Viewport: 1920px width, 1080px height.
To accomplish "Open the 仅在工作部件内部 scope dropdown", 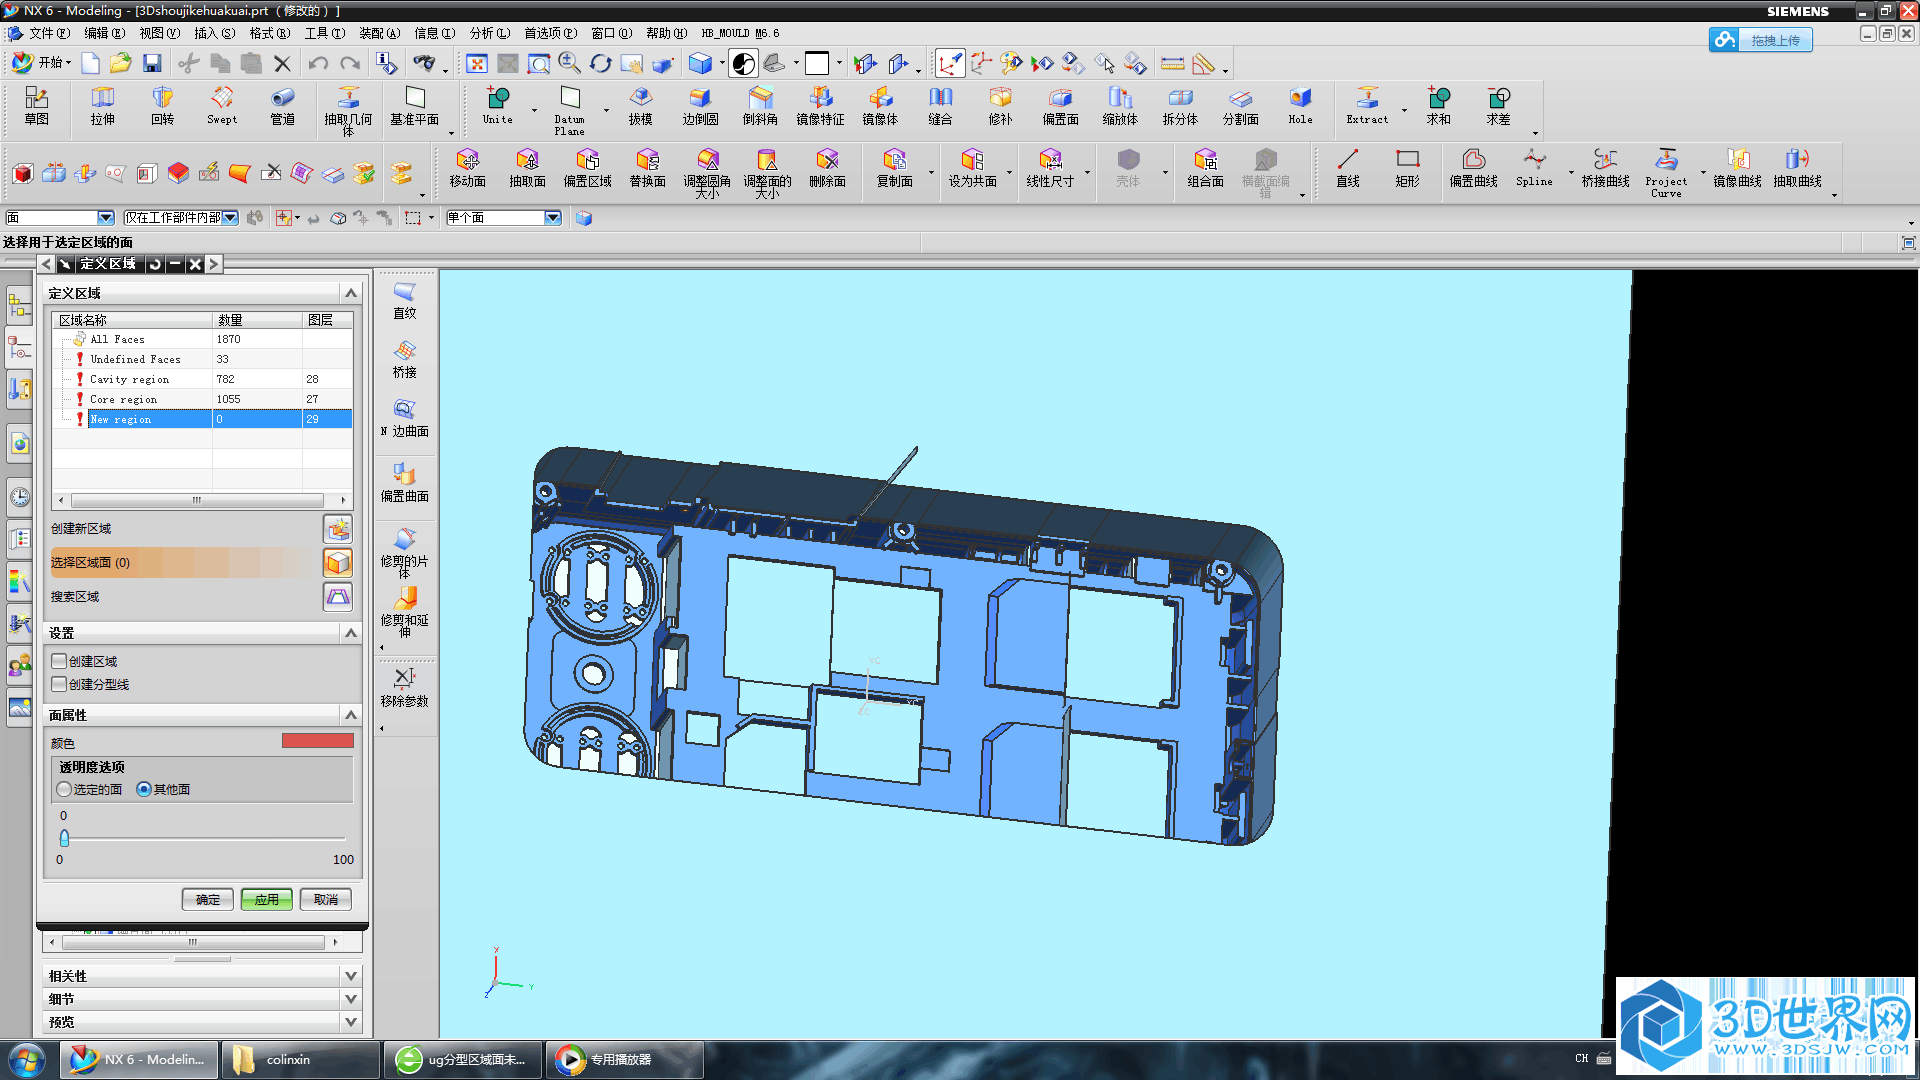I will (230, 218).
